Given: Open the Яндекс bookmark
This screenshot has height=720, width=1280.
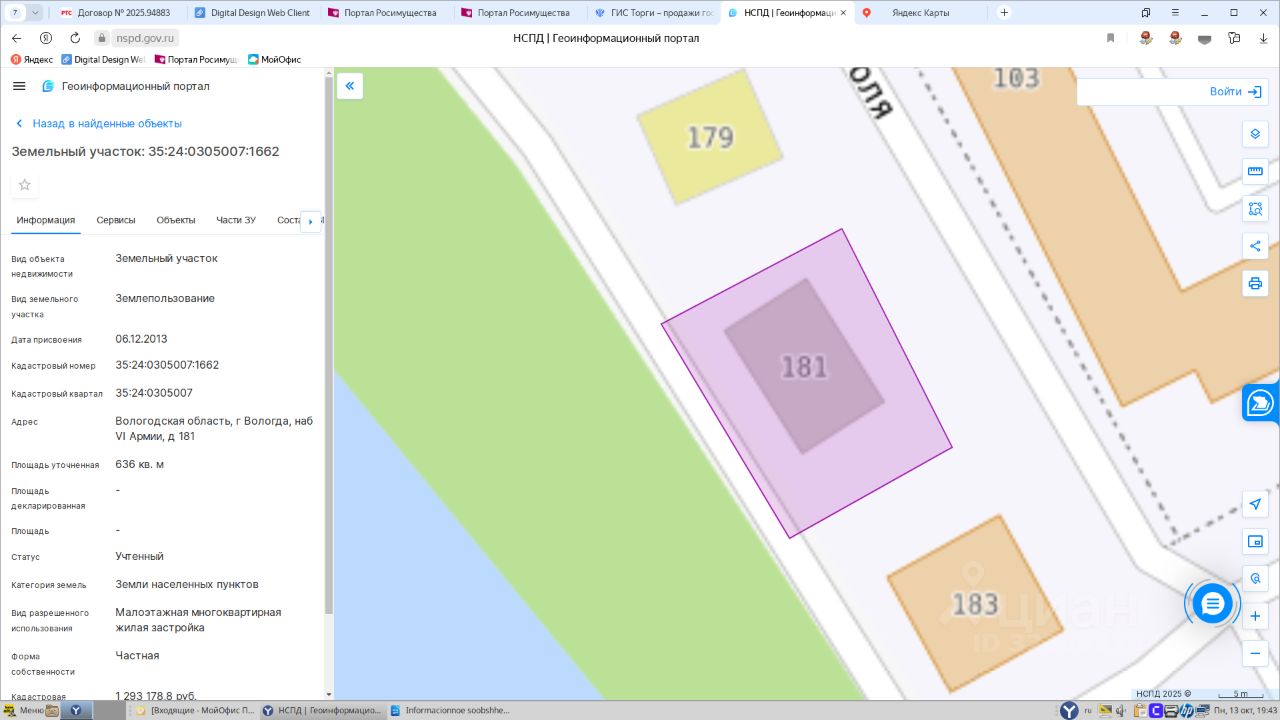Looking at the screenshot, I should coord(32,60).
